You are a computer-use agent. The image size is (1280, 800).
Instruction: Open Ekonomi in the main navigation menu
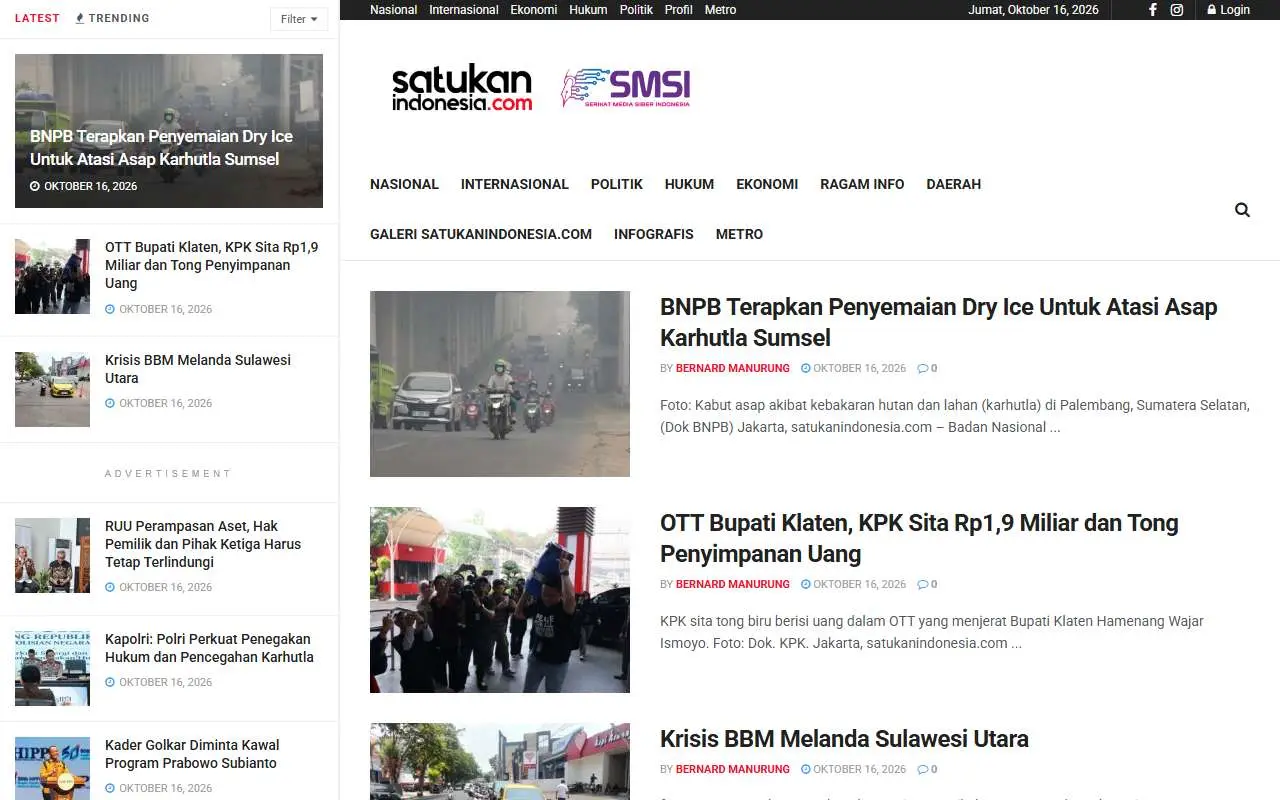(767, 184)
